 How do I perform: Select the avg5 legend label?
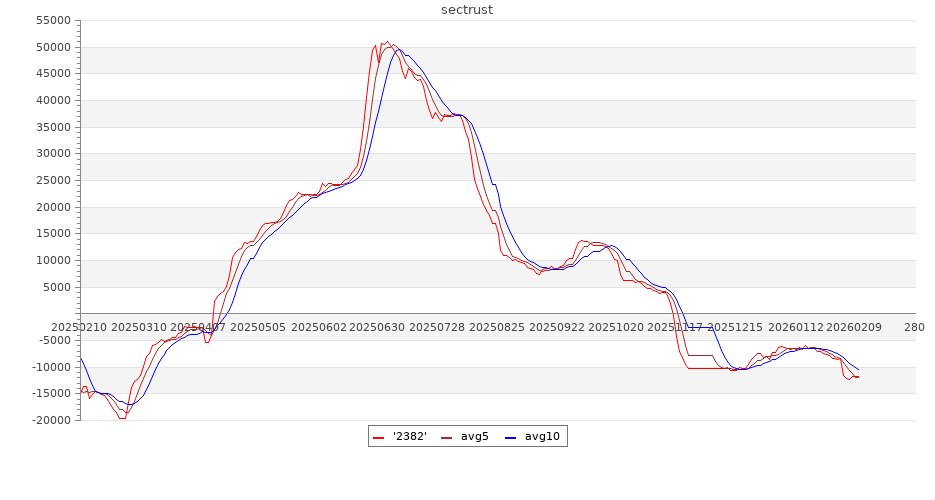pos(476,437)
